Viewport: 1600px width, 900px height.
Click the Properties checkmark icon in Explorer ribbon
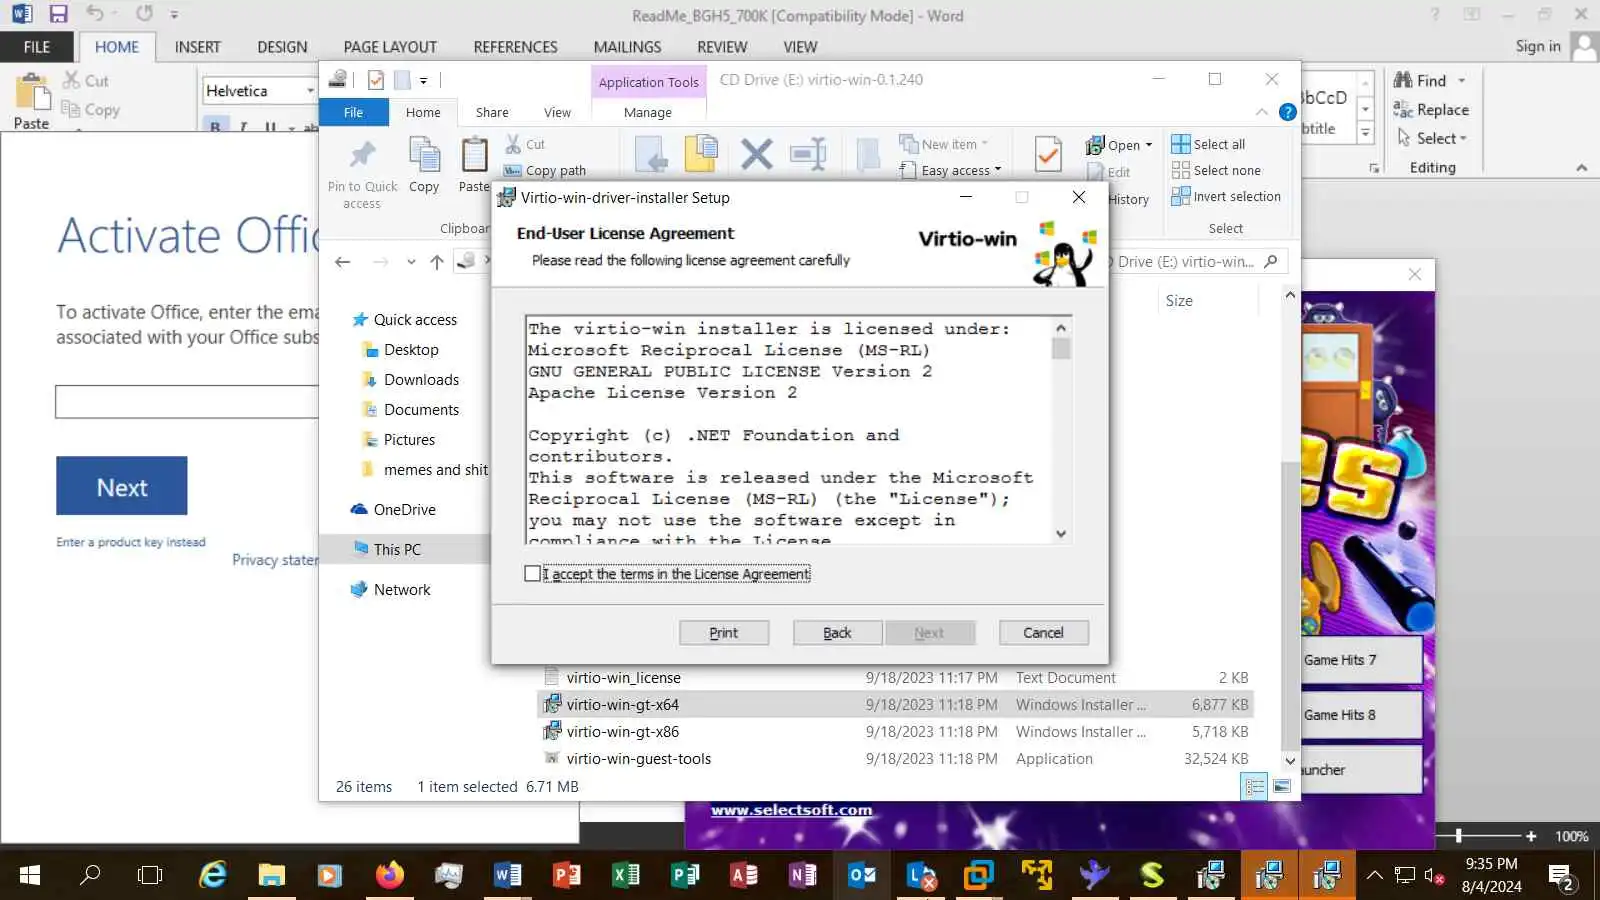pyautogui.click(x=1048, y=155)
